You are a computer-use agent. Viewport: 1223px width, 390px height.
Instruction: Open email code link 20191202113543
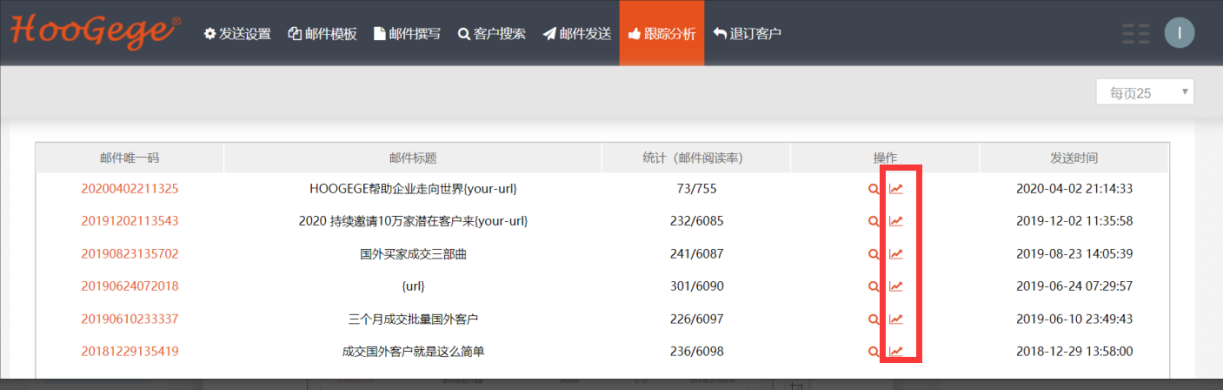130,221
